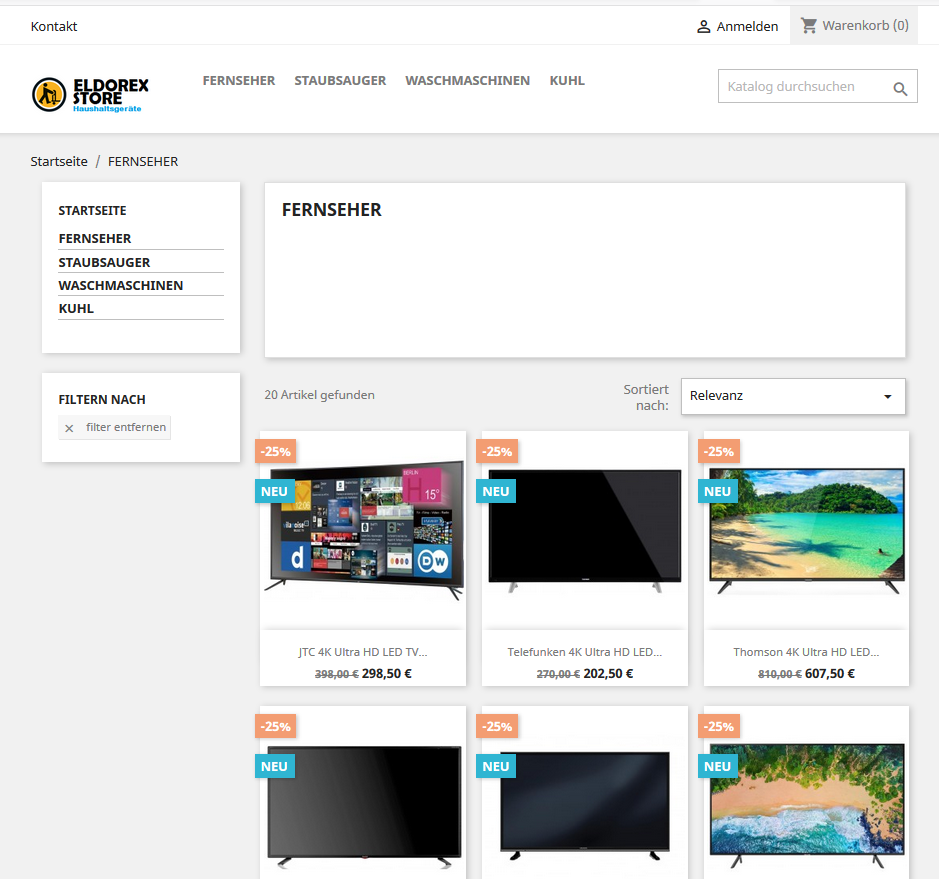This screenshot has height=879, width=939.
Task: Click FERNSEHER in the breadcrumb
Action: [143, 162]
